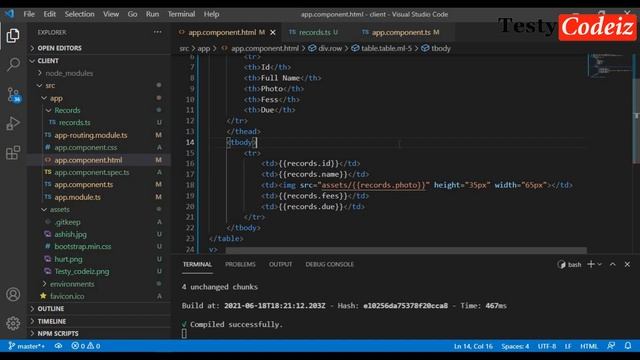Viewport: 640px width, 360px height.
Task: Collapse the src folder
Action: (x=50, y=85)
